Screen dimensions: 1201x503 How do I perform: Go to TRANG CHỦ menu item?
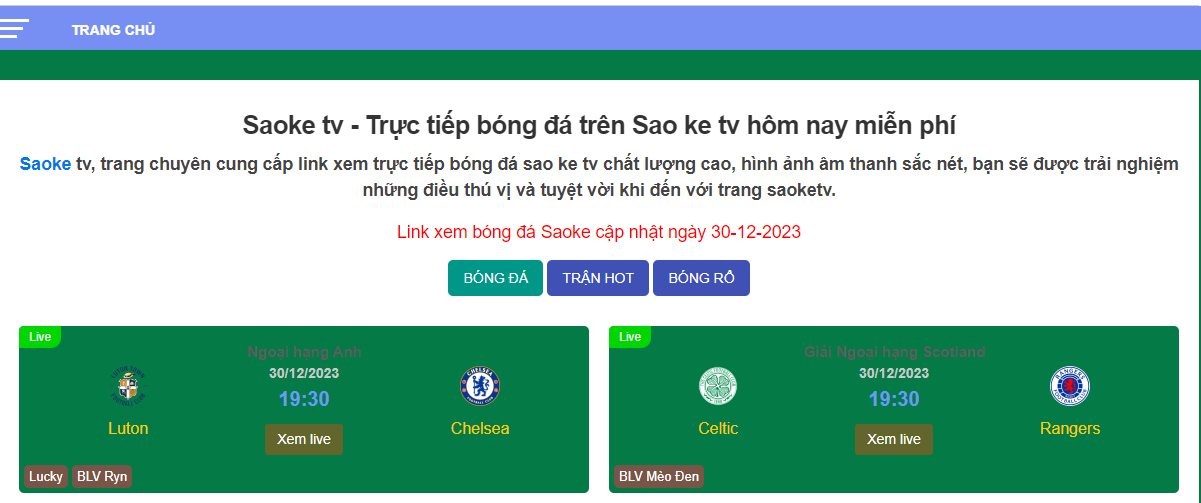click(113, 30)
